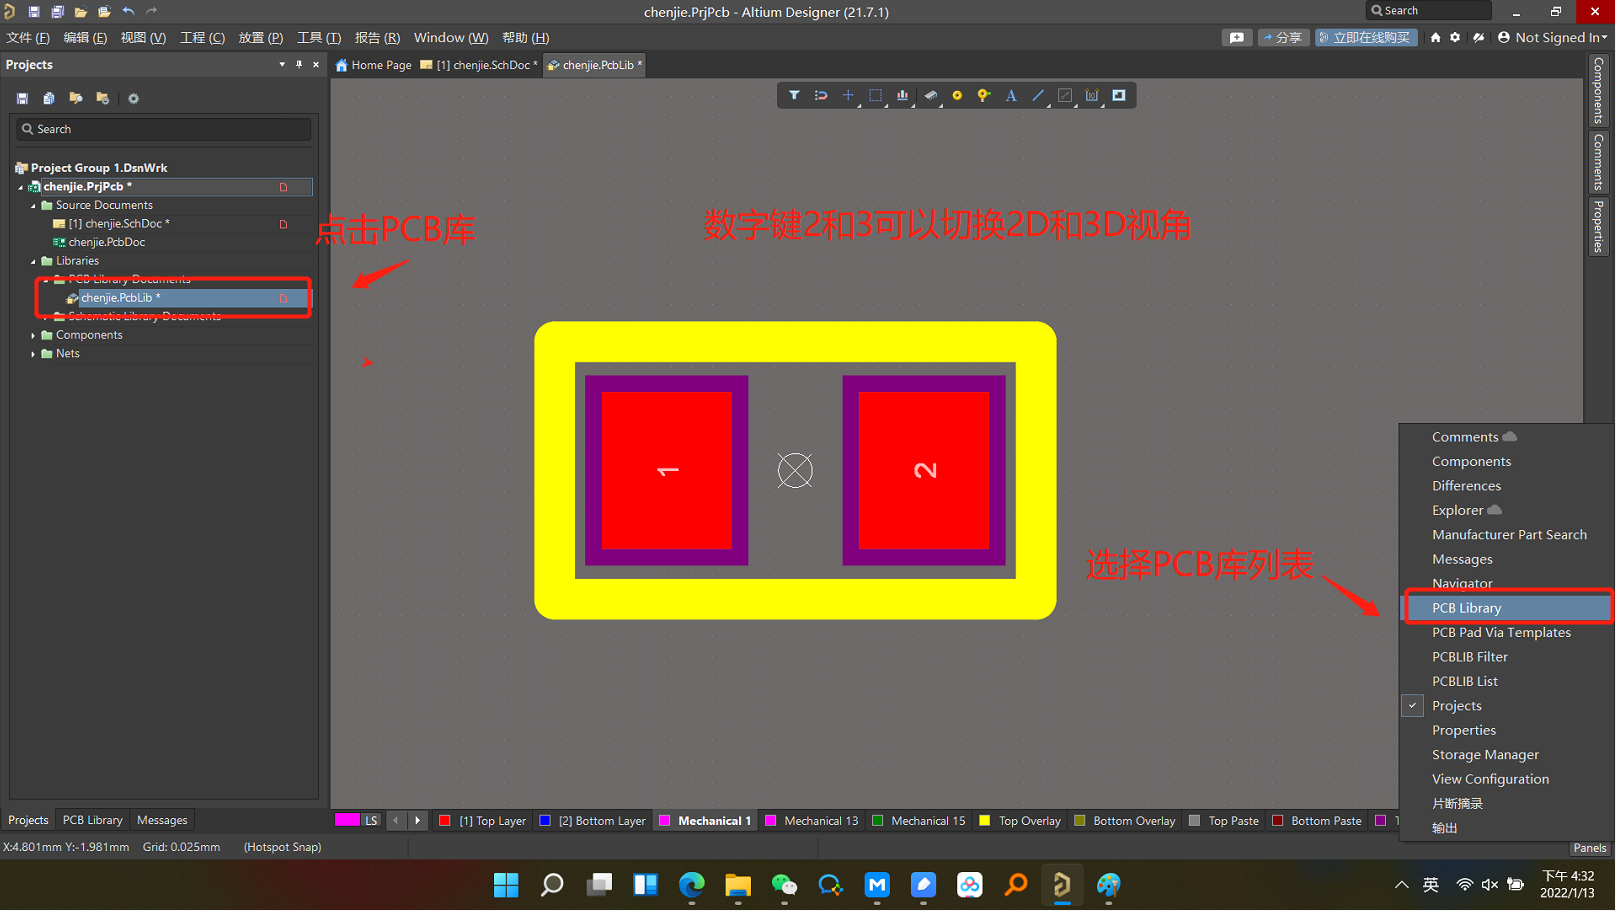Collapse the chenjie.PrjPcb project node
The height and width of the screenshot is (911, 1616).
(x=20, y=187)
